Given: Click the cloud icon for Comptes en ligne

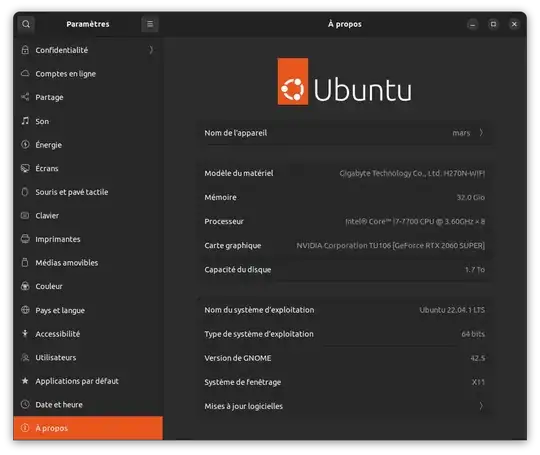Looking at the screenshot, I should click(x=25, y=73).
